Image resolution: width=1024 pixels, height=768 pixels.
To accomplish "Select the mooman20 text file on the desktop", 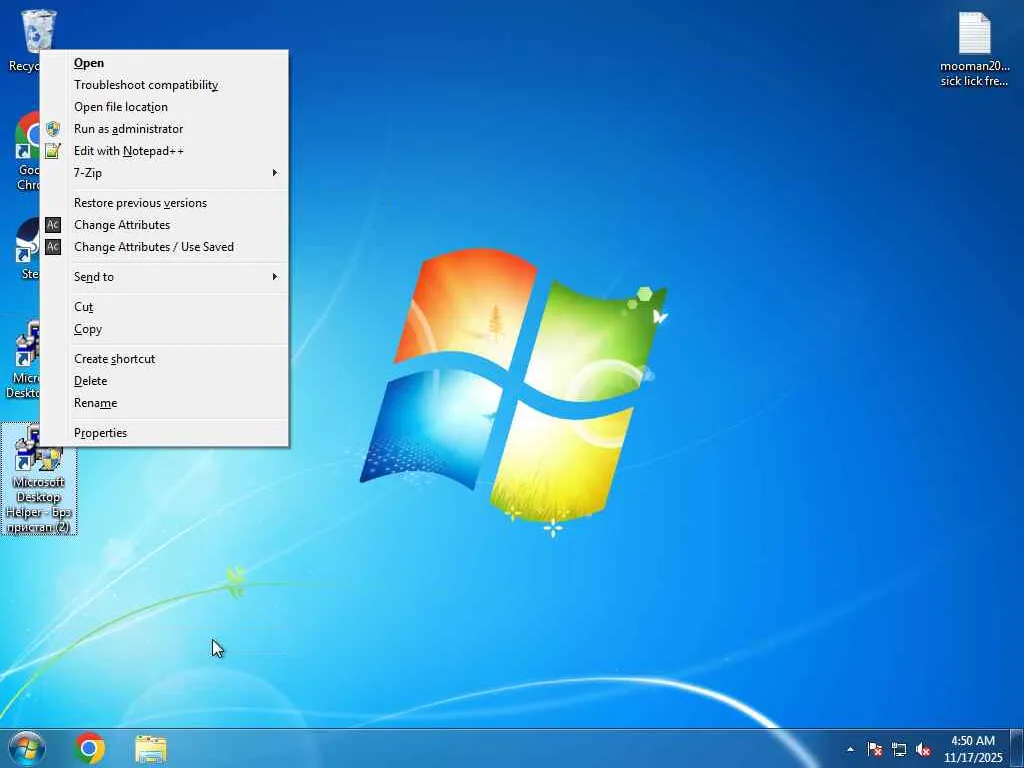I will [974, 50].
